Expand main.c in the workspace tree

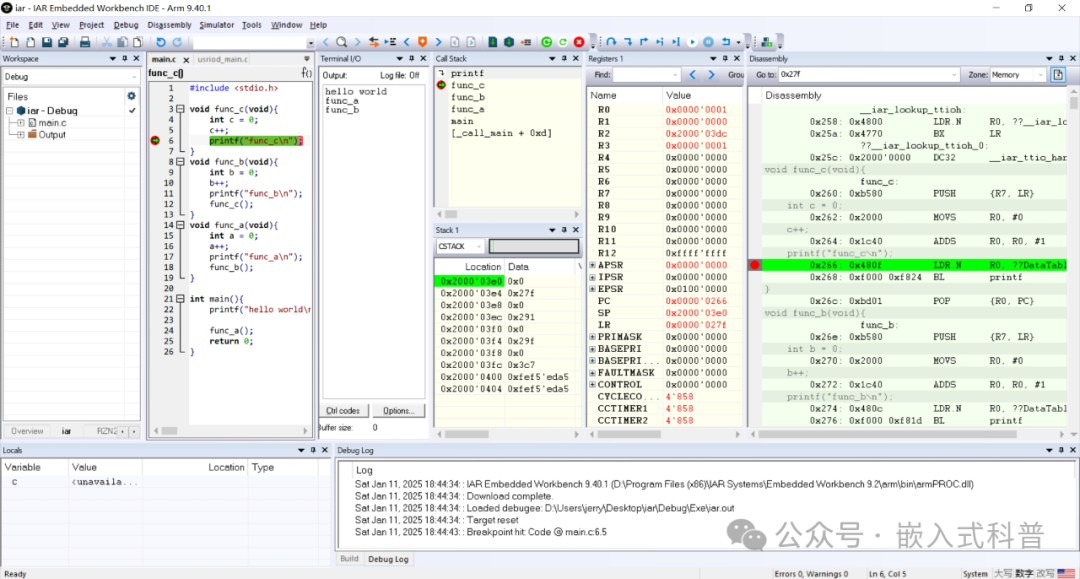click(x=21, y=123)
